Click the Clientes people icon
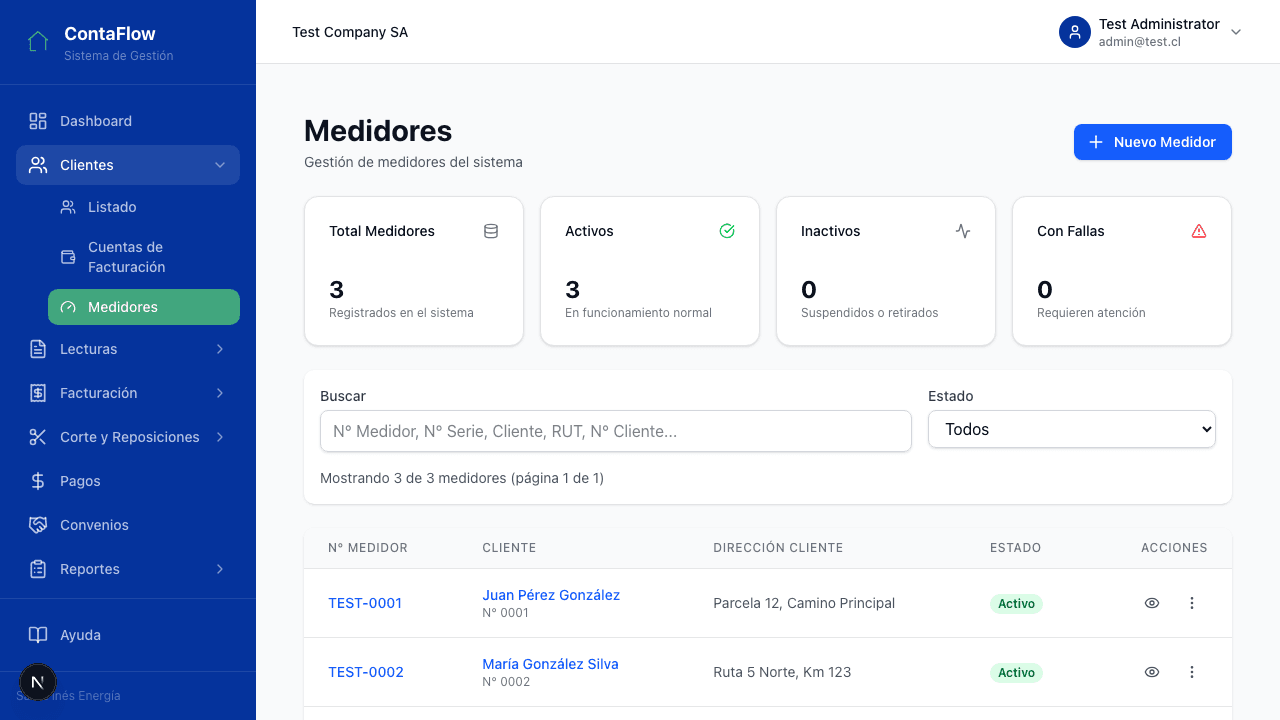This screenshot has height=720, width=1280. (38, 165)
